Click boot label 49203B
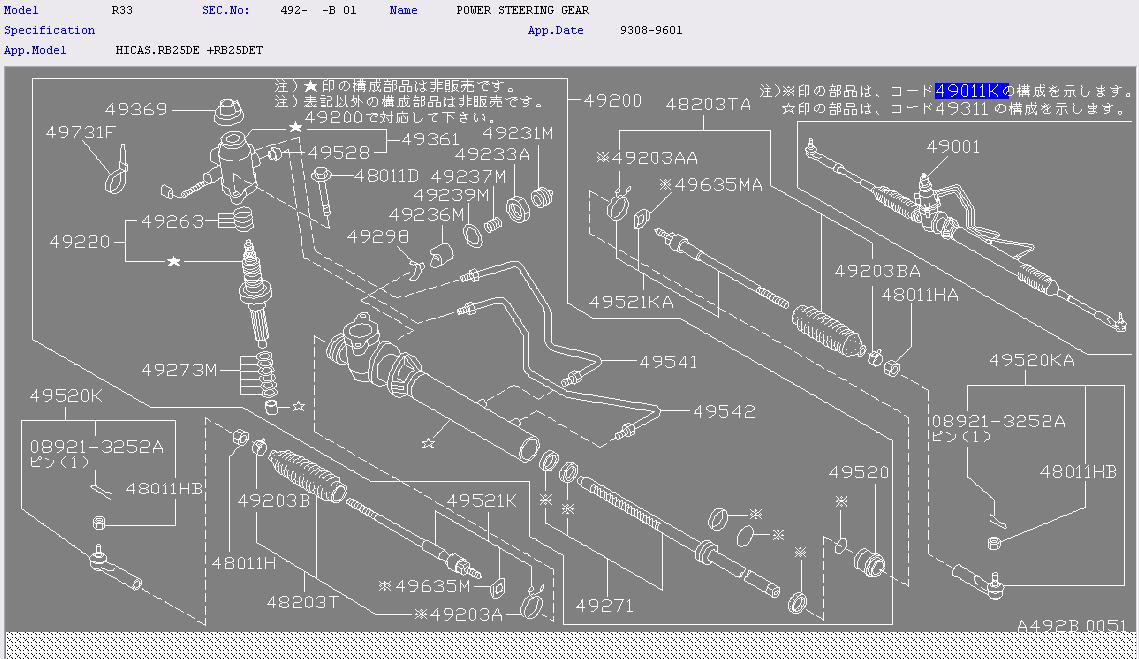The height and width of the screenshot is (659, 1139). (274, 501)
